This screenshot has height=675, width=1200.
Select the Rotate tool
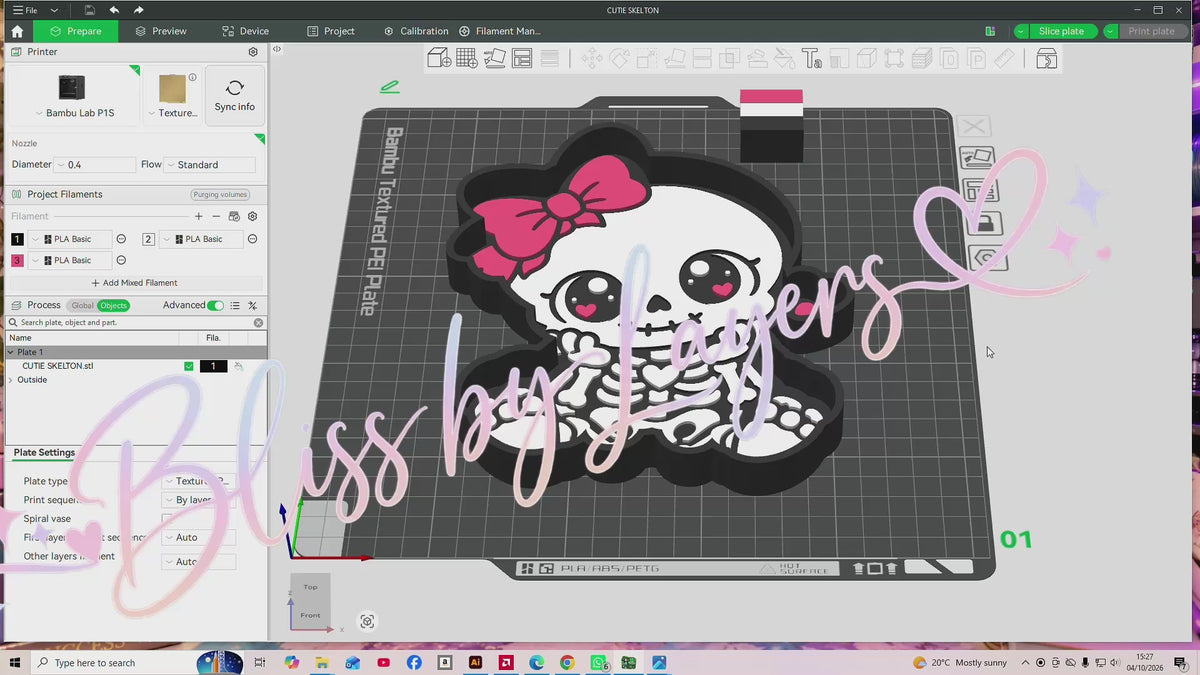click(x=620, y=59)
